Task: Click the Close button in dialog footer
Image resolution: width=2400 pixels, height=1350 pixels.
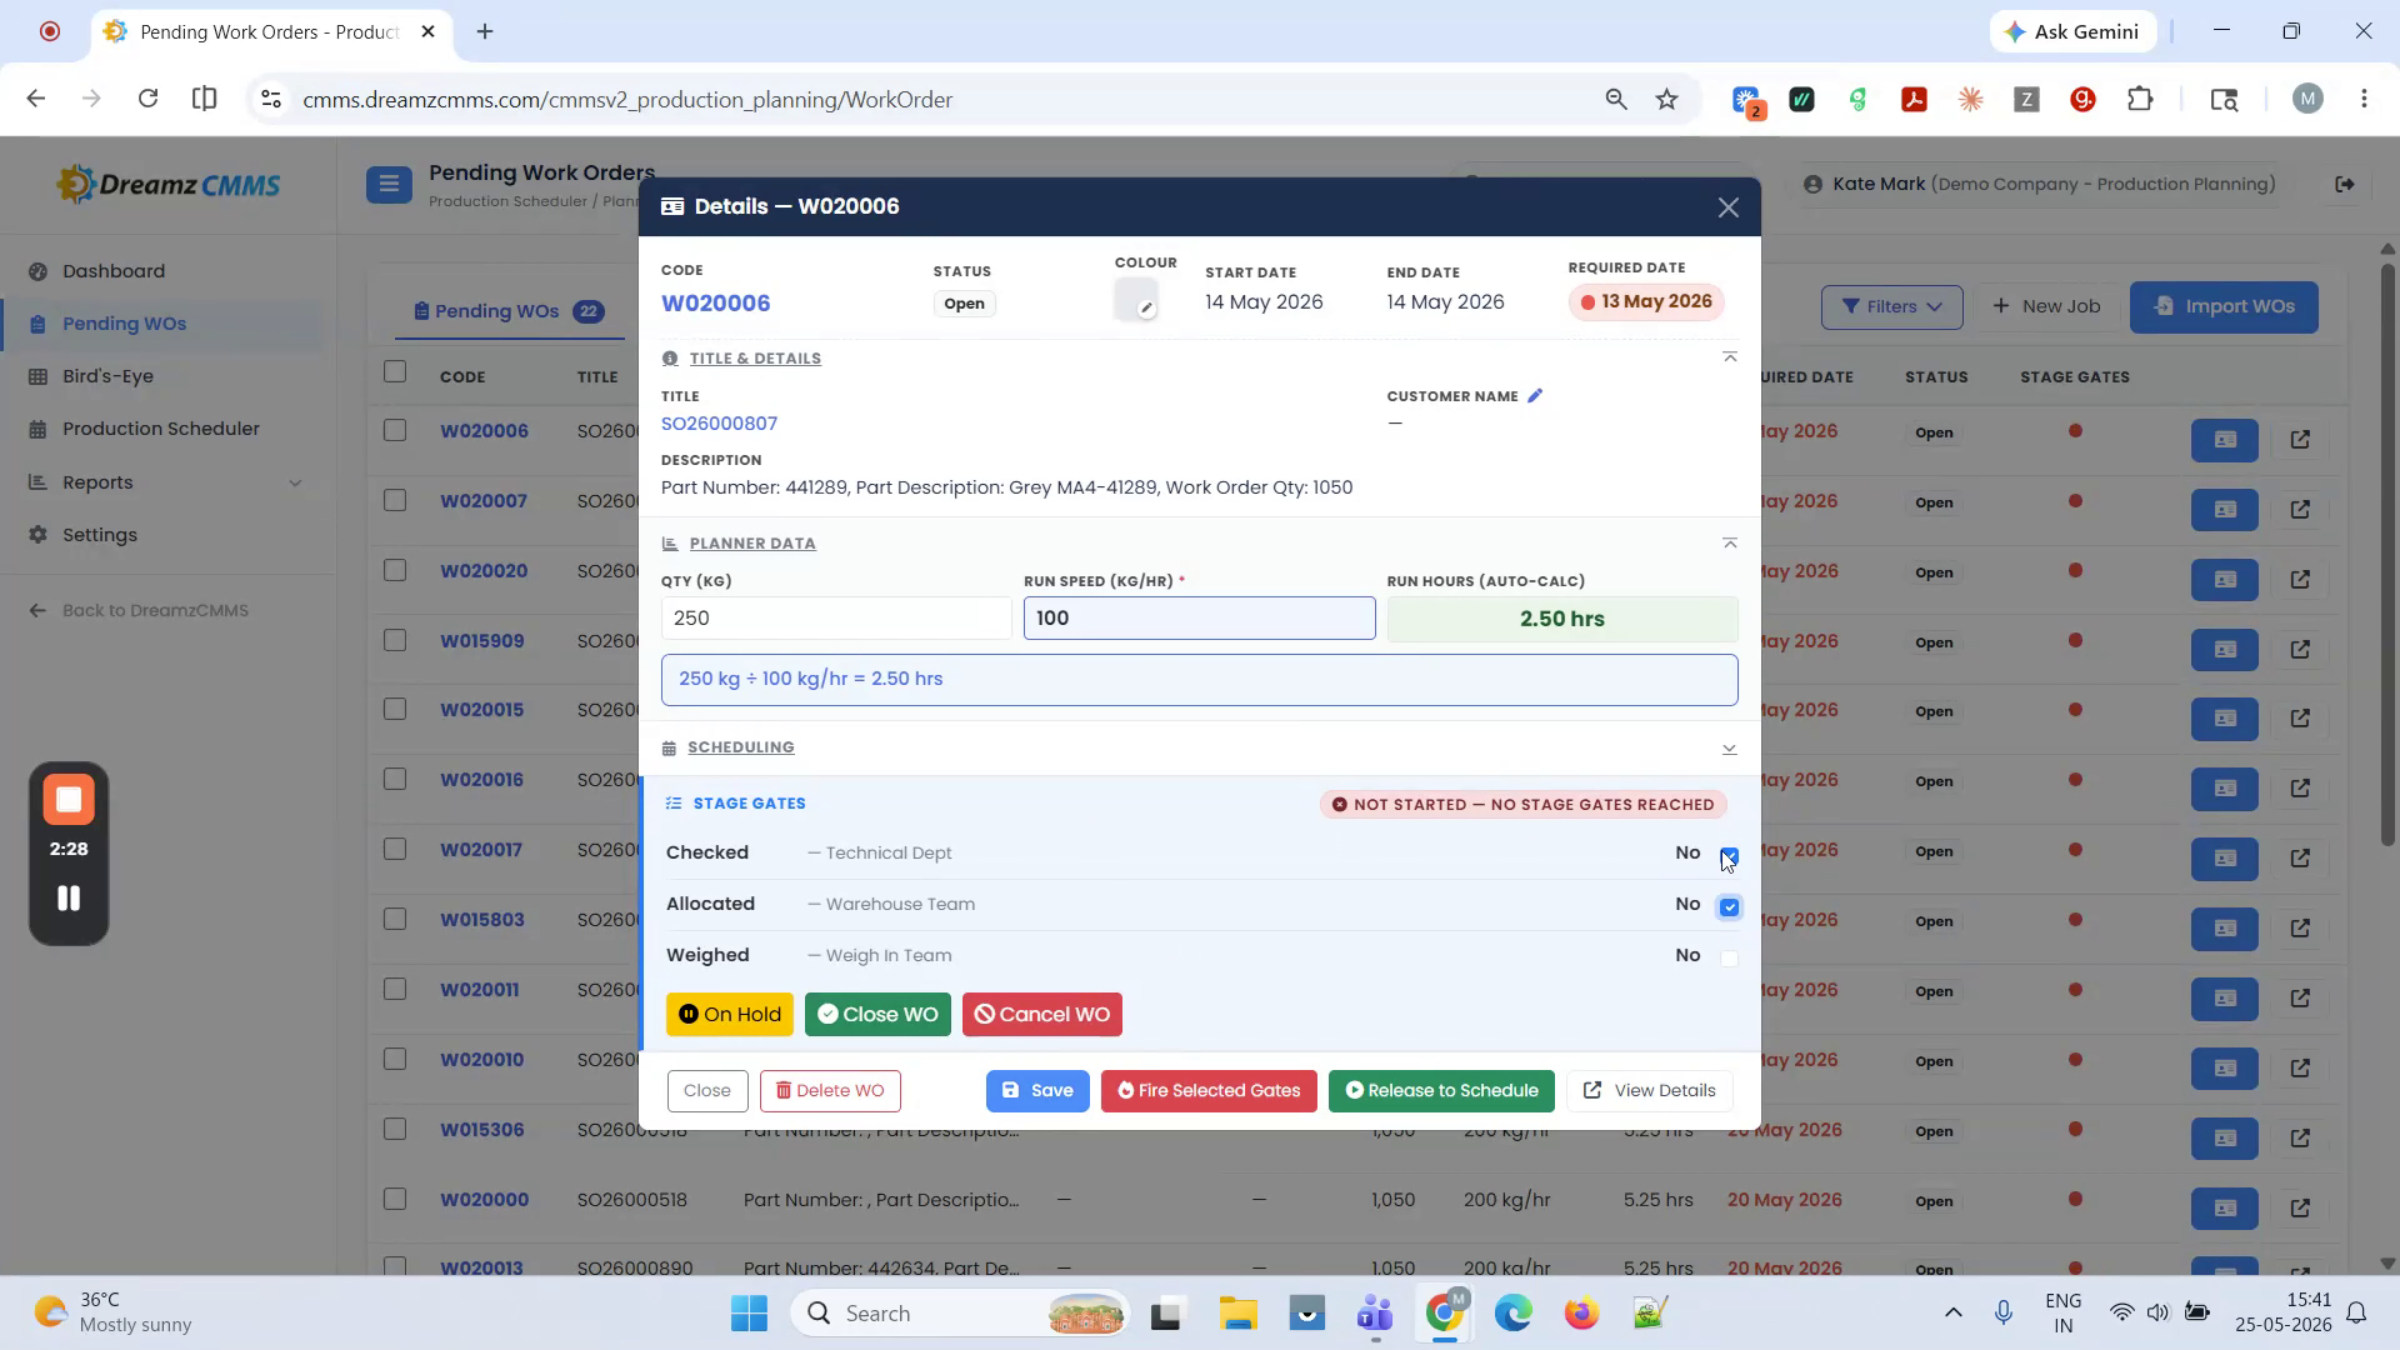Action: click(x=707, y=1090)
